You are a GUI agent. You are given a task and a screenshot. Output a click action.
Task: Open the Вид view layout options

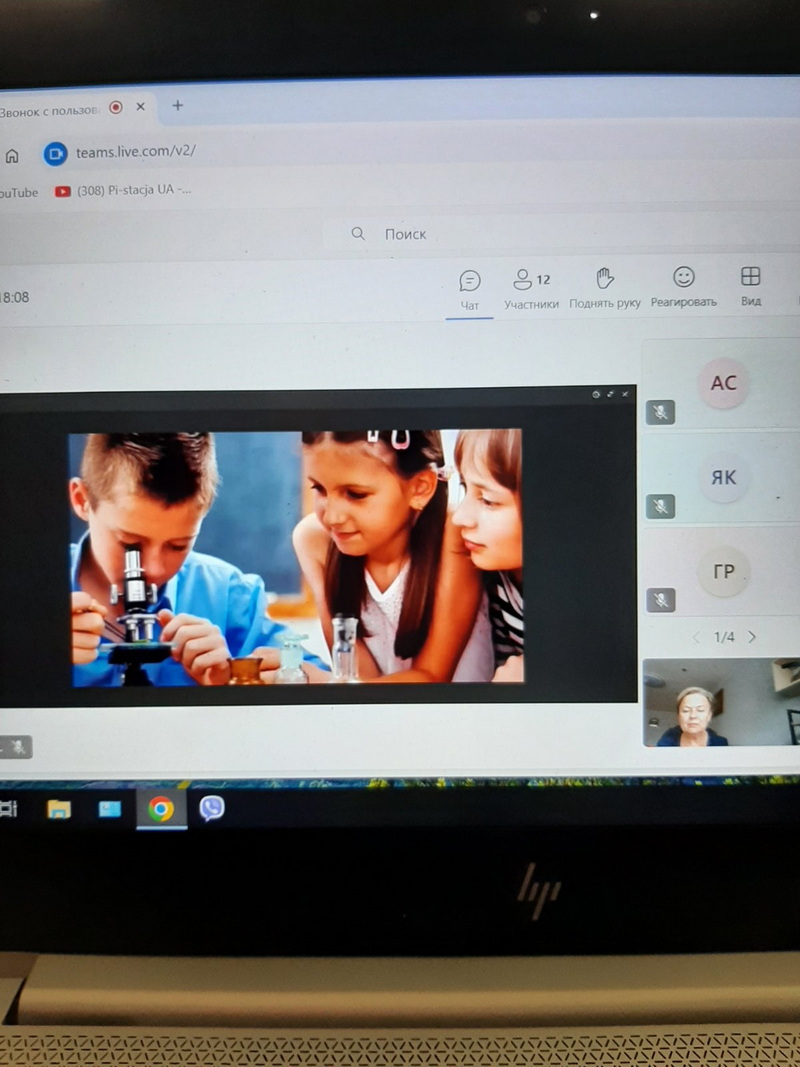[x=751, y=287]
